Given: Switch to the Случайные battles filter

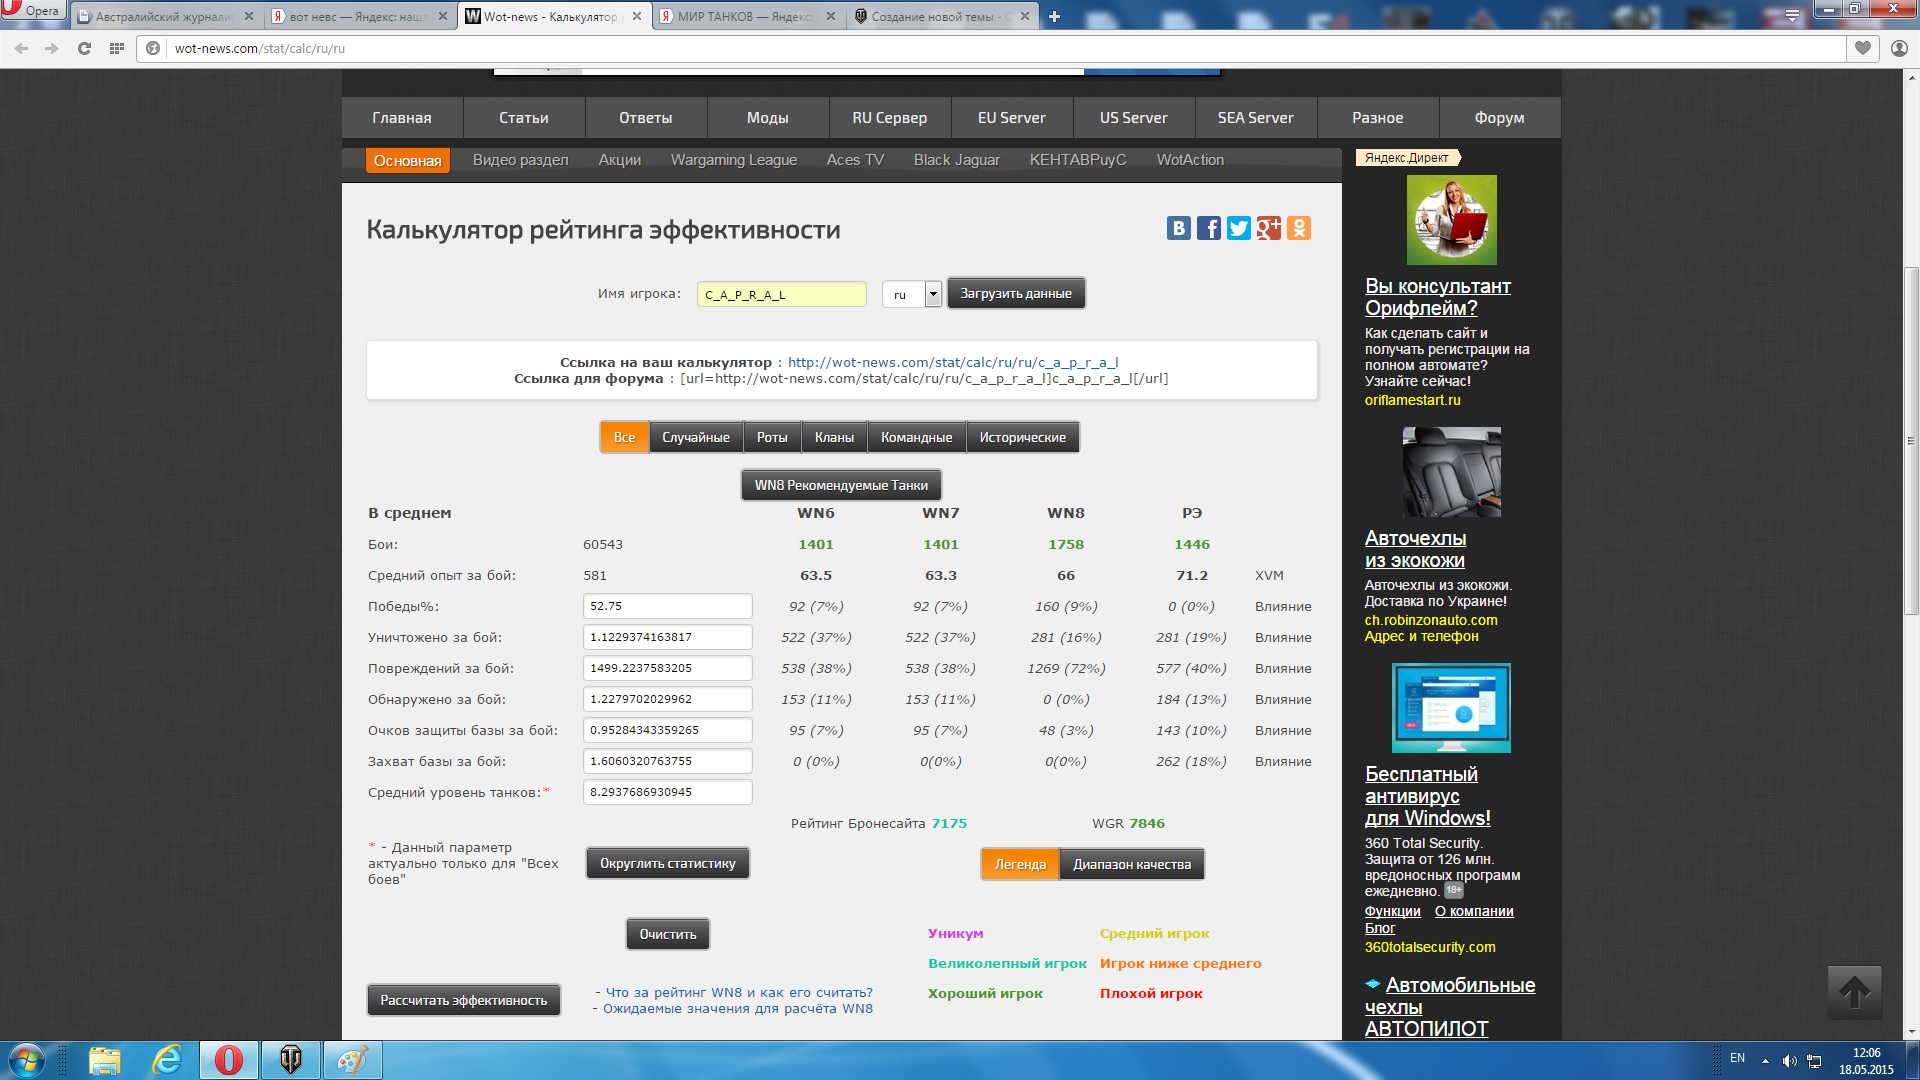Looking at the screenshot, I should pyautogui.click(x=695, y=438).
